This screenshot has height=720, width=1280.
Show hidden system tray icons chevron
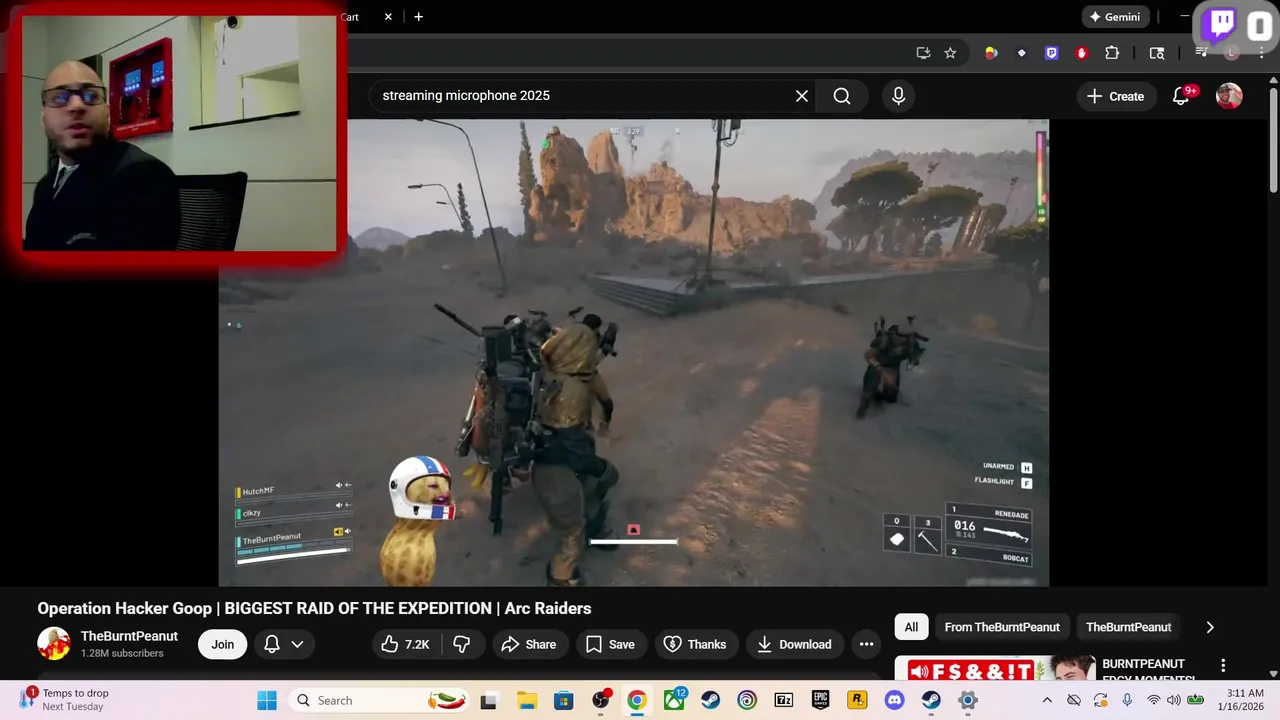coord(1047,700)
